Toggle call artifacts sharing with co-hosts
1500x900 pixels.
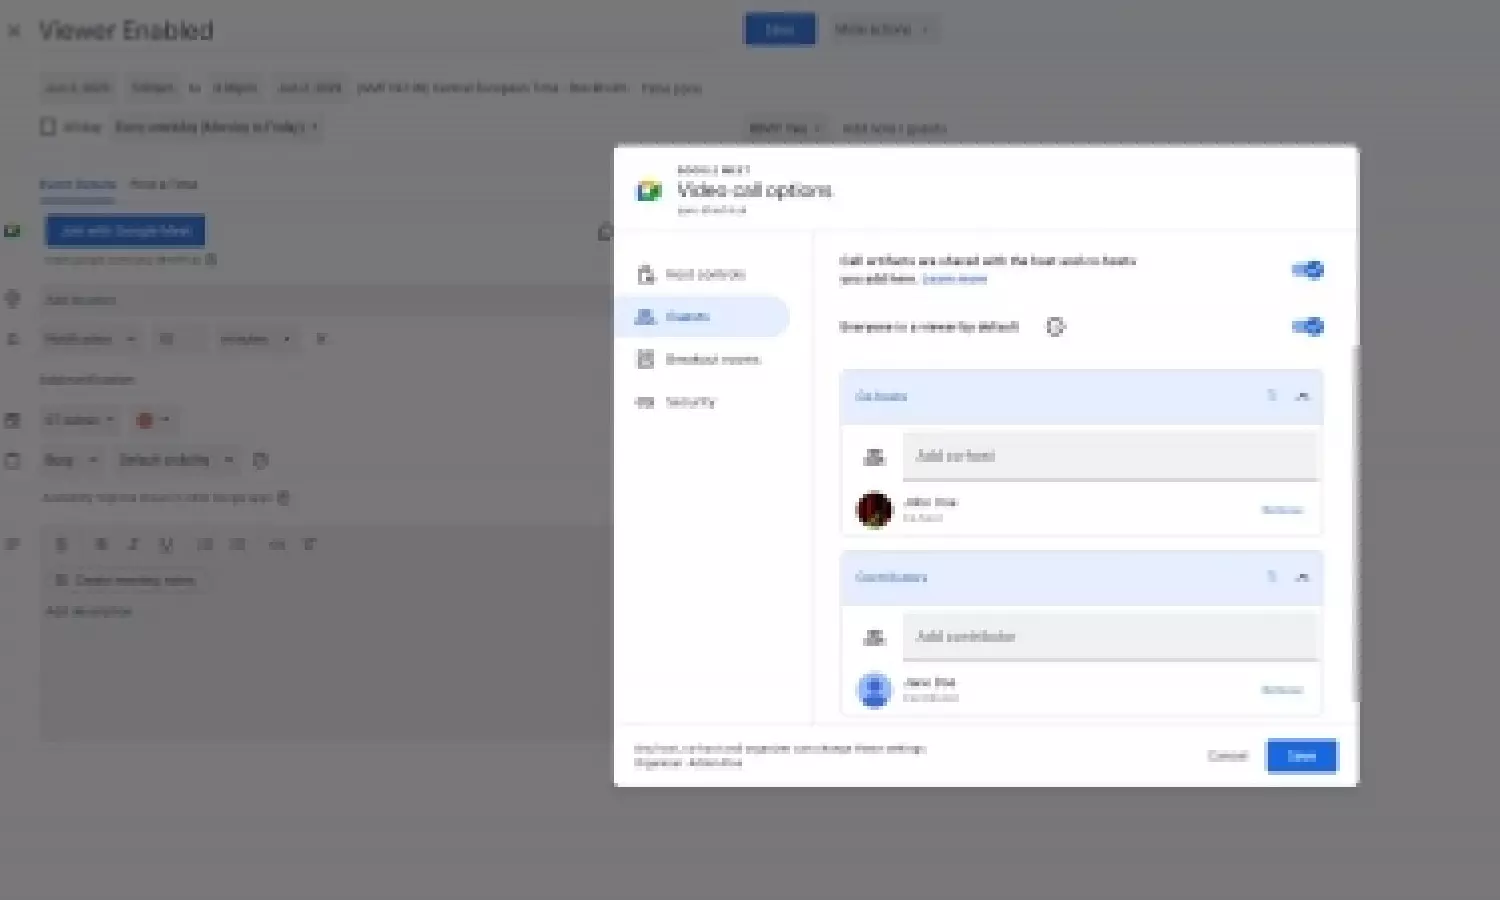pyautogui.click(x=1307, y=270)
